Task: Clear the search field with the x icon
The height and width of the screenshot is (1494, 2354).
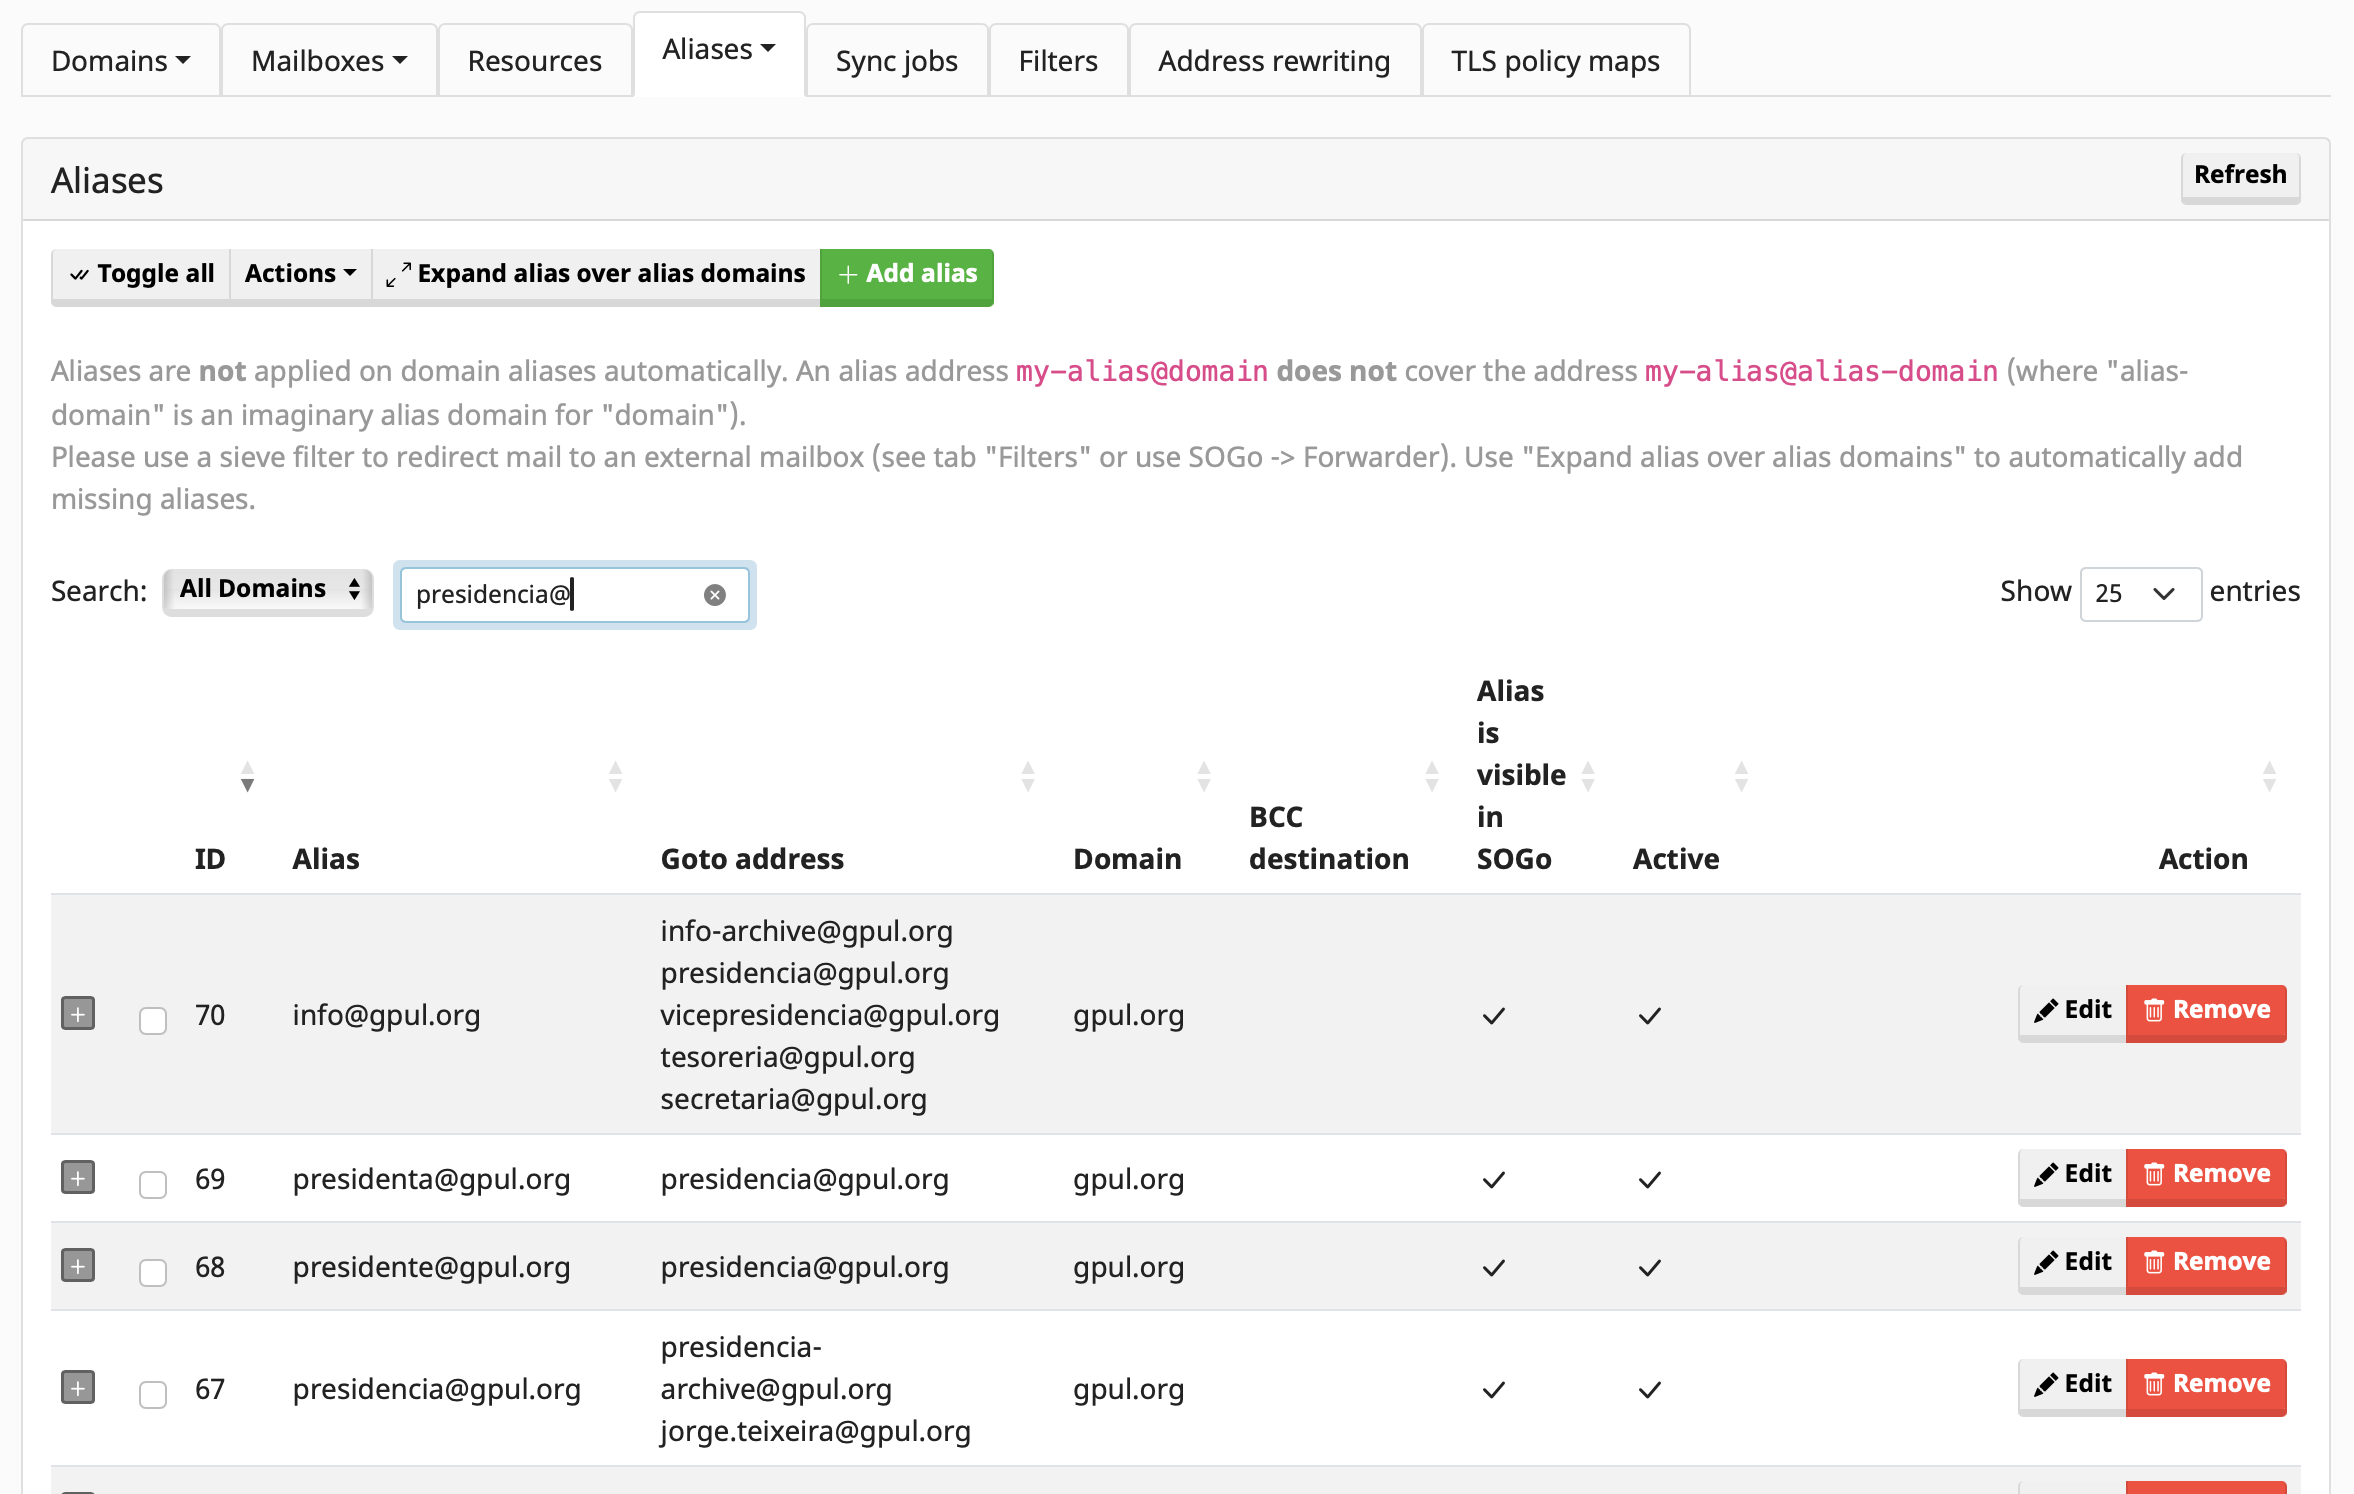Action: click(x=714, y=595)
